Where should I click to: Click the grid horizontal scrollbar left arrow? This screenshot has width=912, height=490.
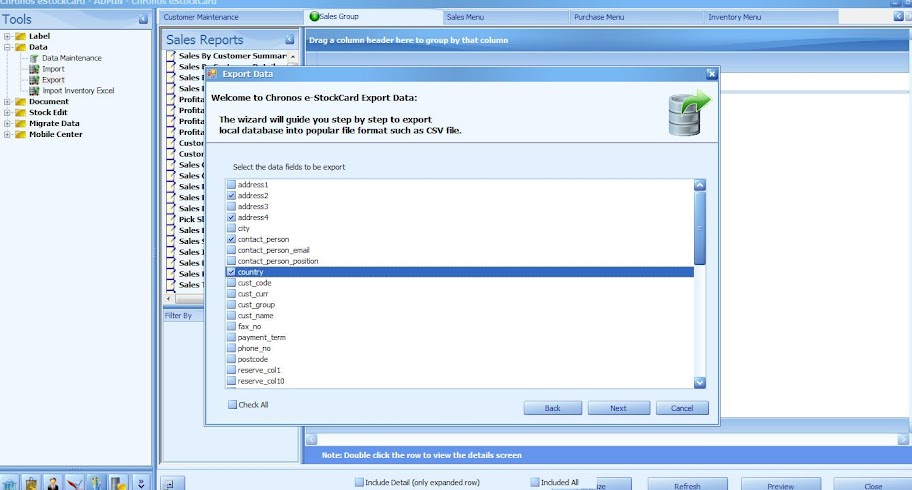[x=312, y=439]
